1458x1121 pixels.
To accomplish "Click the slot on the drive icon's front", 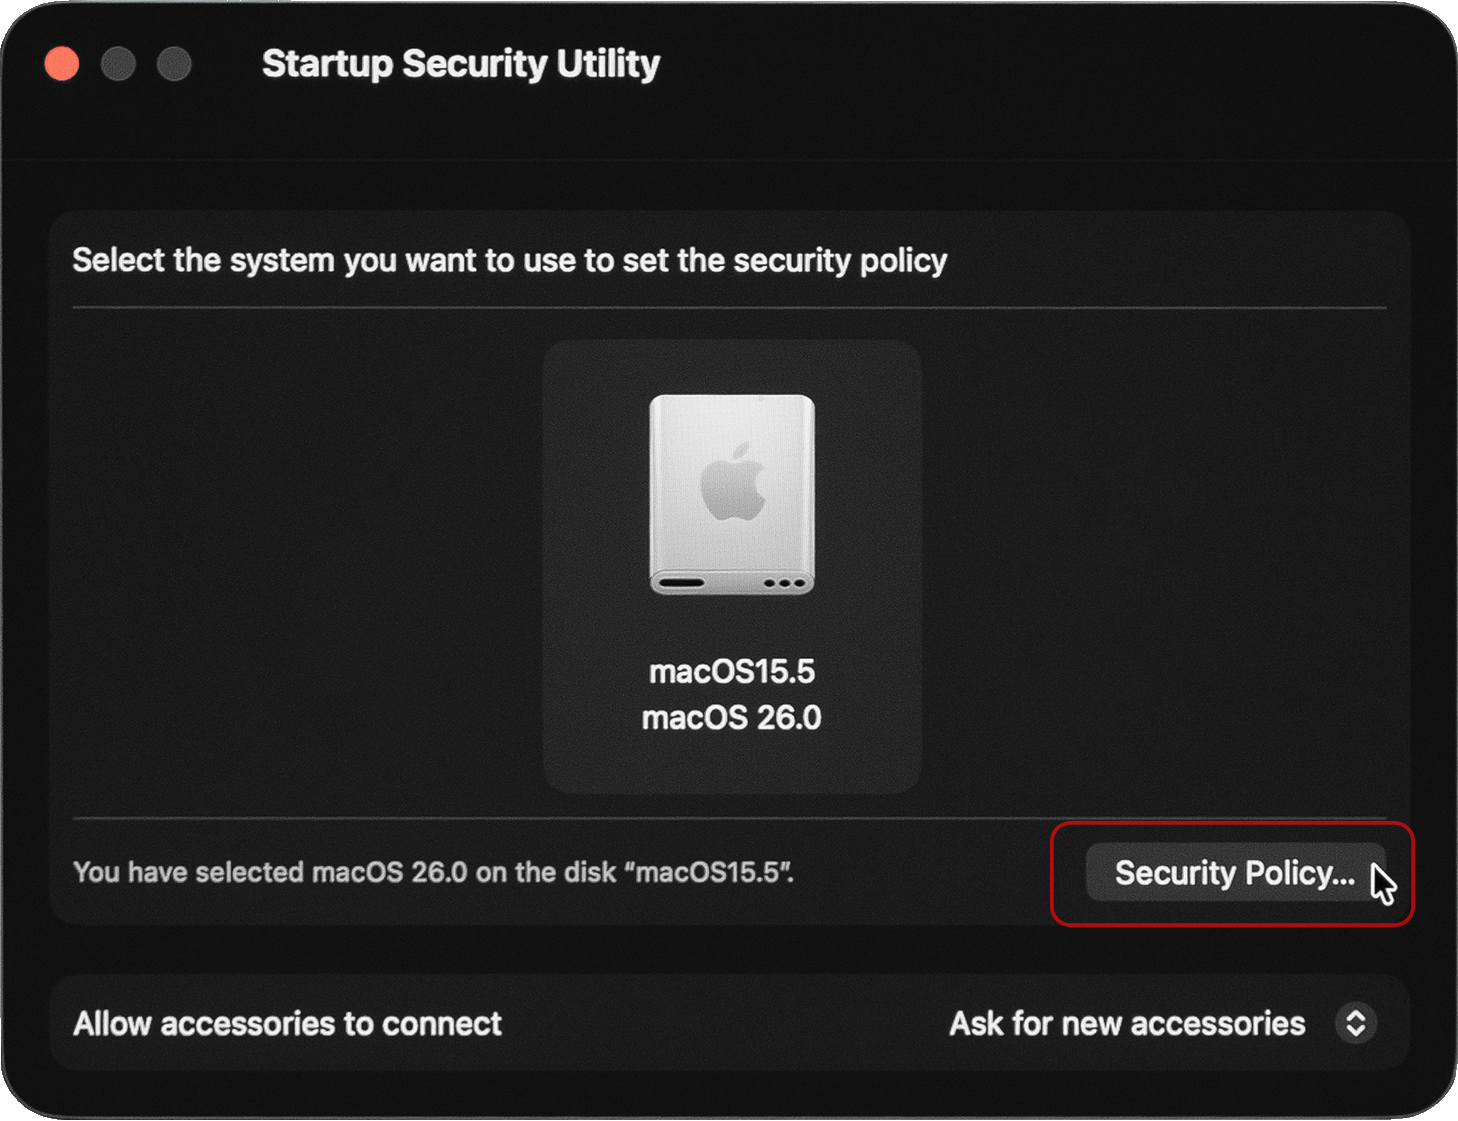I will [682, 583].
